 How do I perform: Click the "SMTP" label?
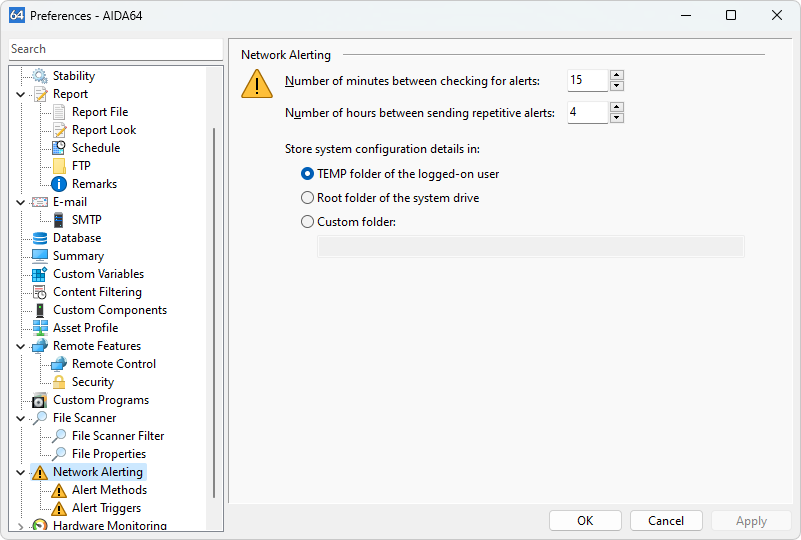87,220
